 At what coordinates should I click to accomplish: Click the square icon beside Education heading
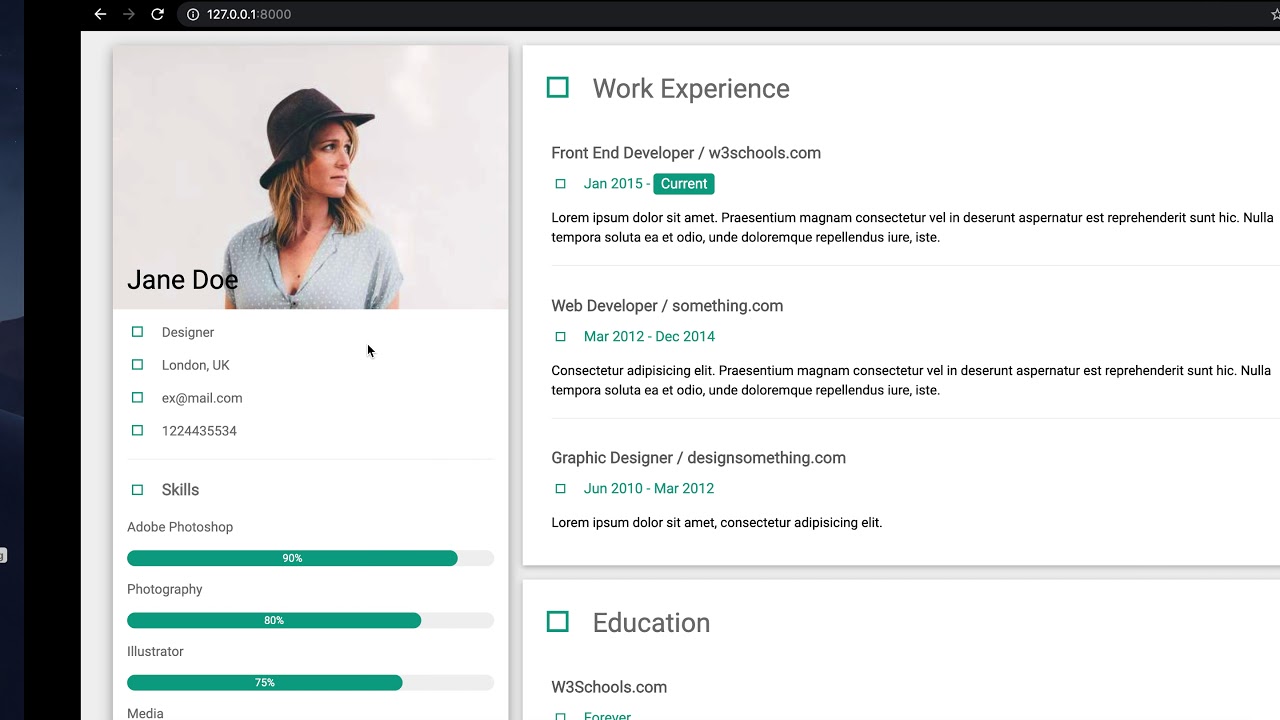[558, 622]
